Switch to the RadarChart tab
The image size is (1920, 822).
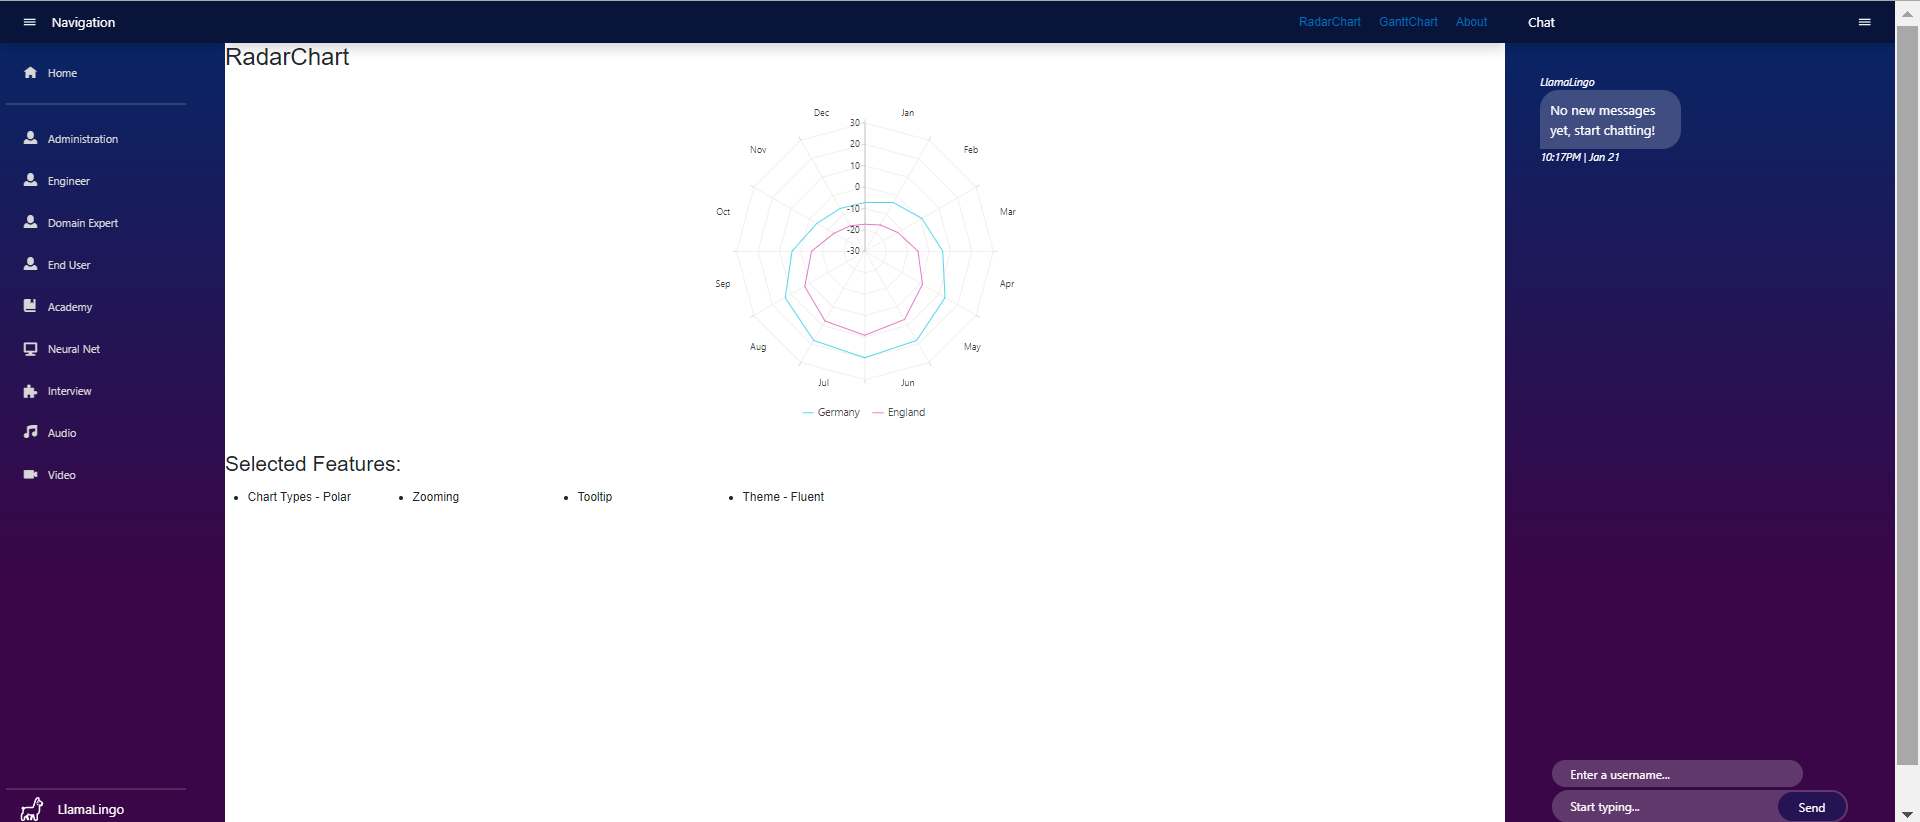point(1329,22)
